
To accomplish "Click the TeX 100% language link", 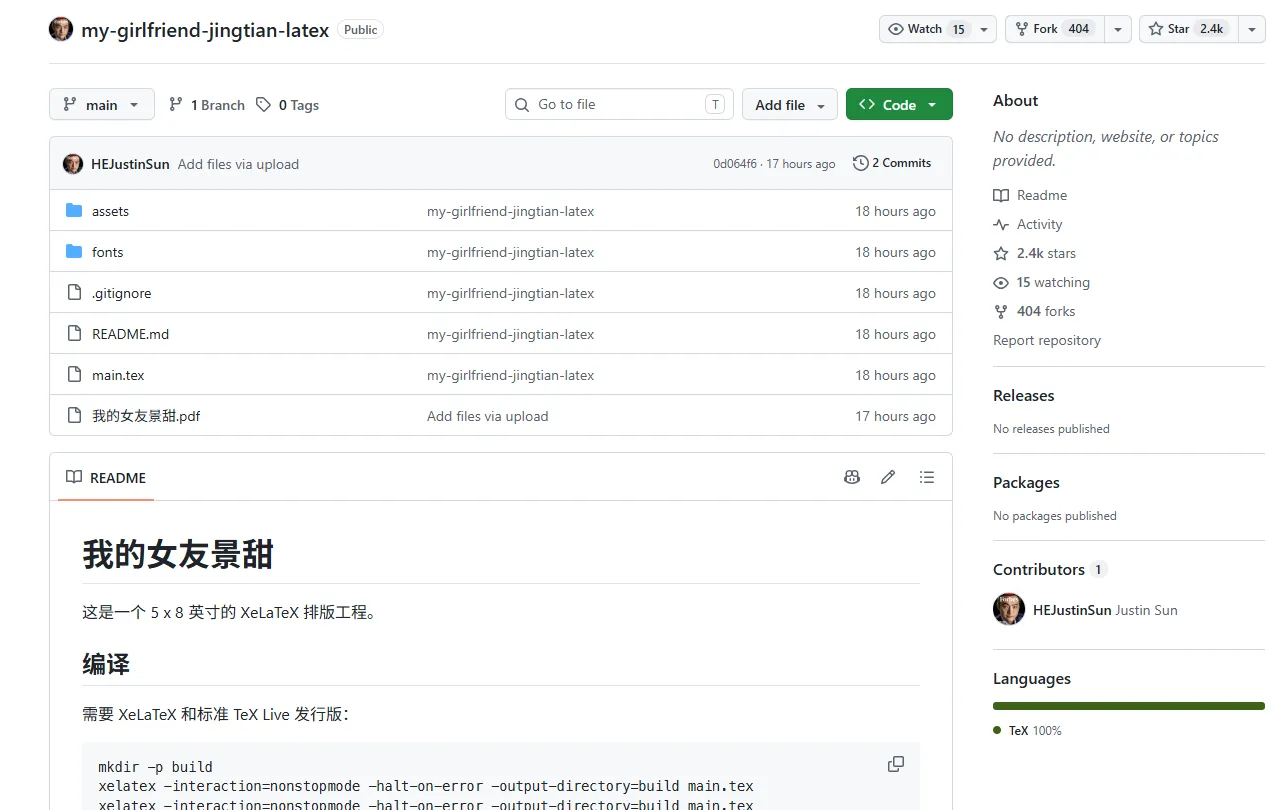I will point(1028,731).
